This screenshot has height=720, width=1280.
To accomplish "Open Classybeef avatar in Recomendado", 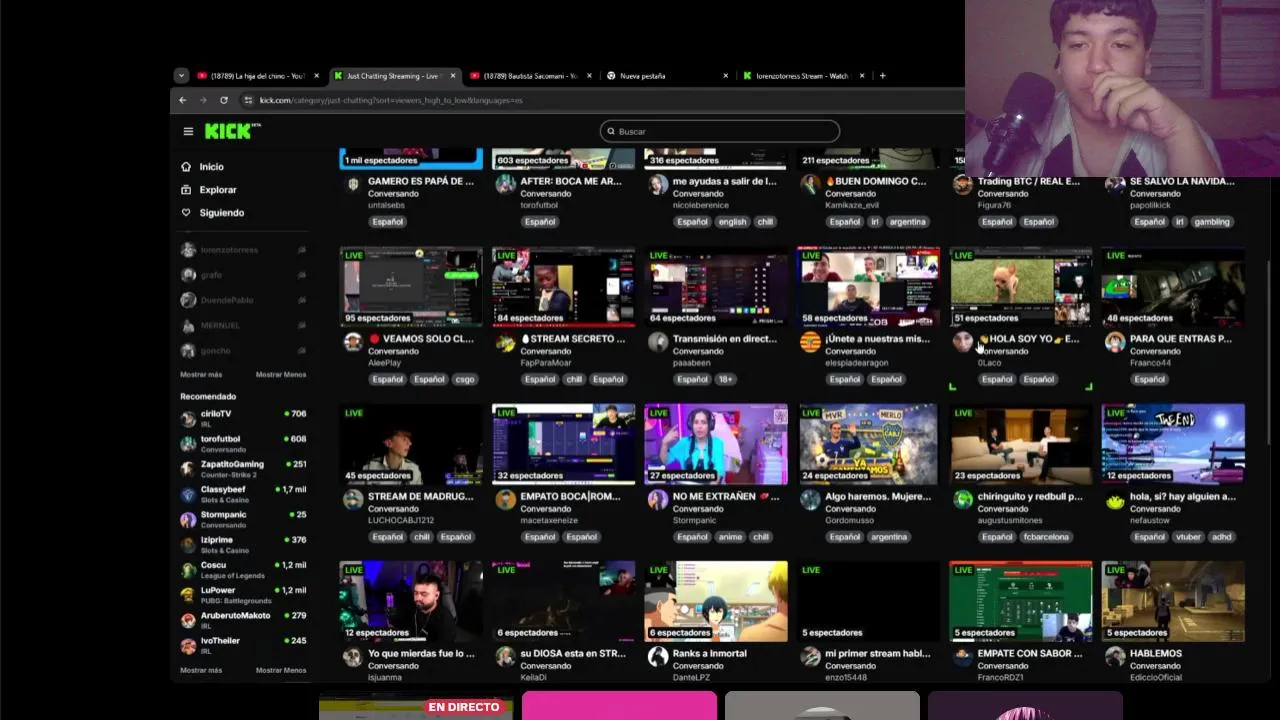I will (x=188, y=494).
